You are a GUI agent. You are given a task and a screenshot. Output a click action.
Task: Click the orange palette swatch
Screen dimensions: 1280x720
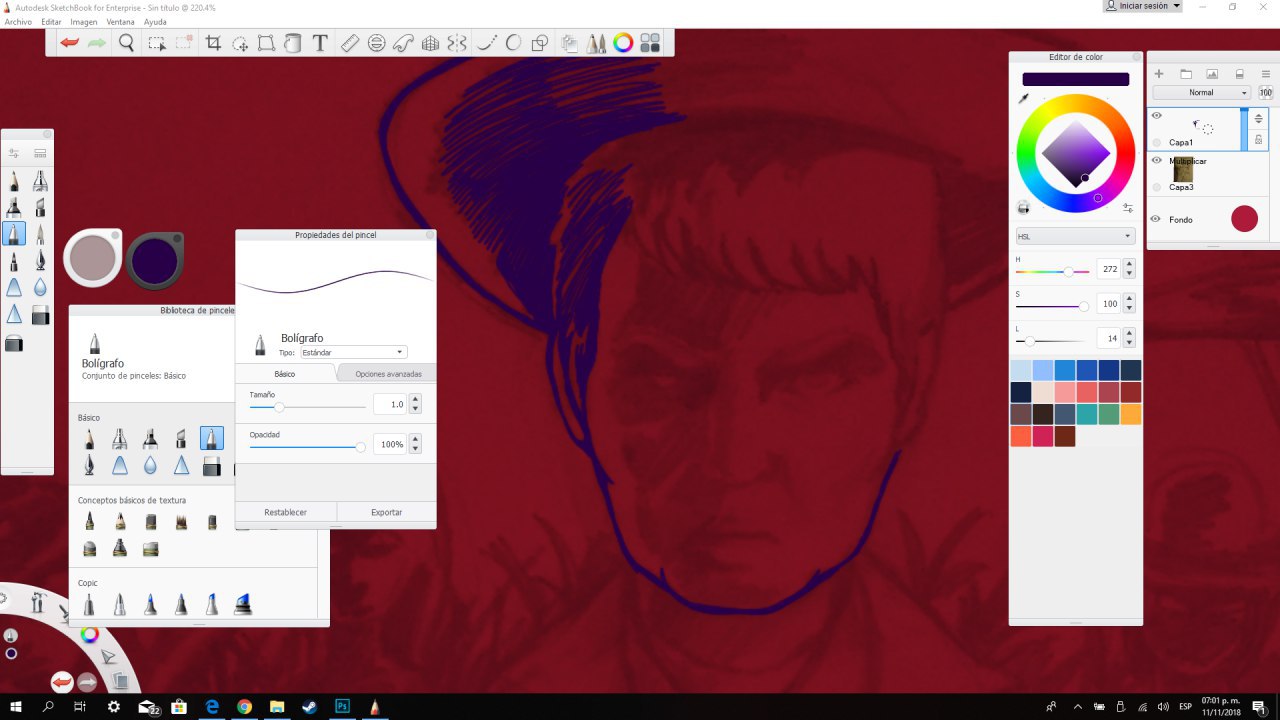1131,414
